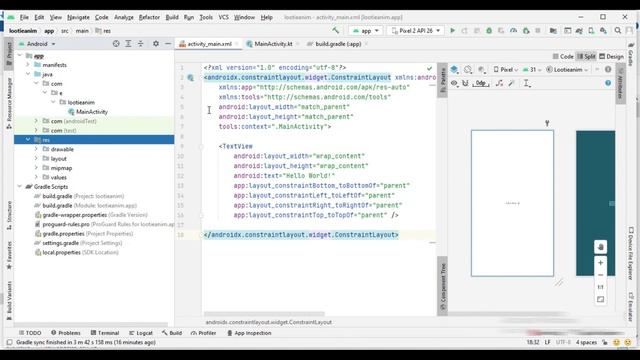Select MainActivity in project tree
The height and width of the screenshot is (360, 640).
(92, 112)
